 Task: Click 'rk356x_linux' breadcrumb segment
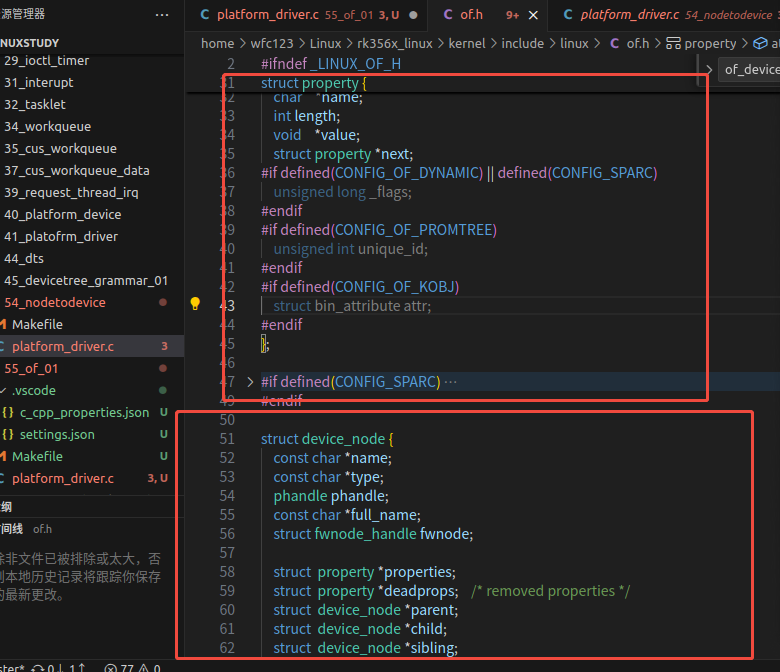[394, 44]
